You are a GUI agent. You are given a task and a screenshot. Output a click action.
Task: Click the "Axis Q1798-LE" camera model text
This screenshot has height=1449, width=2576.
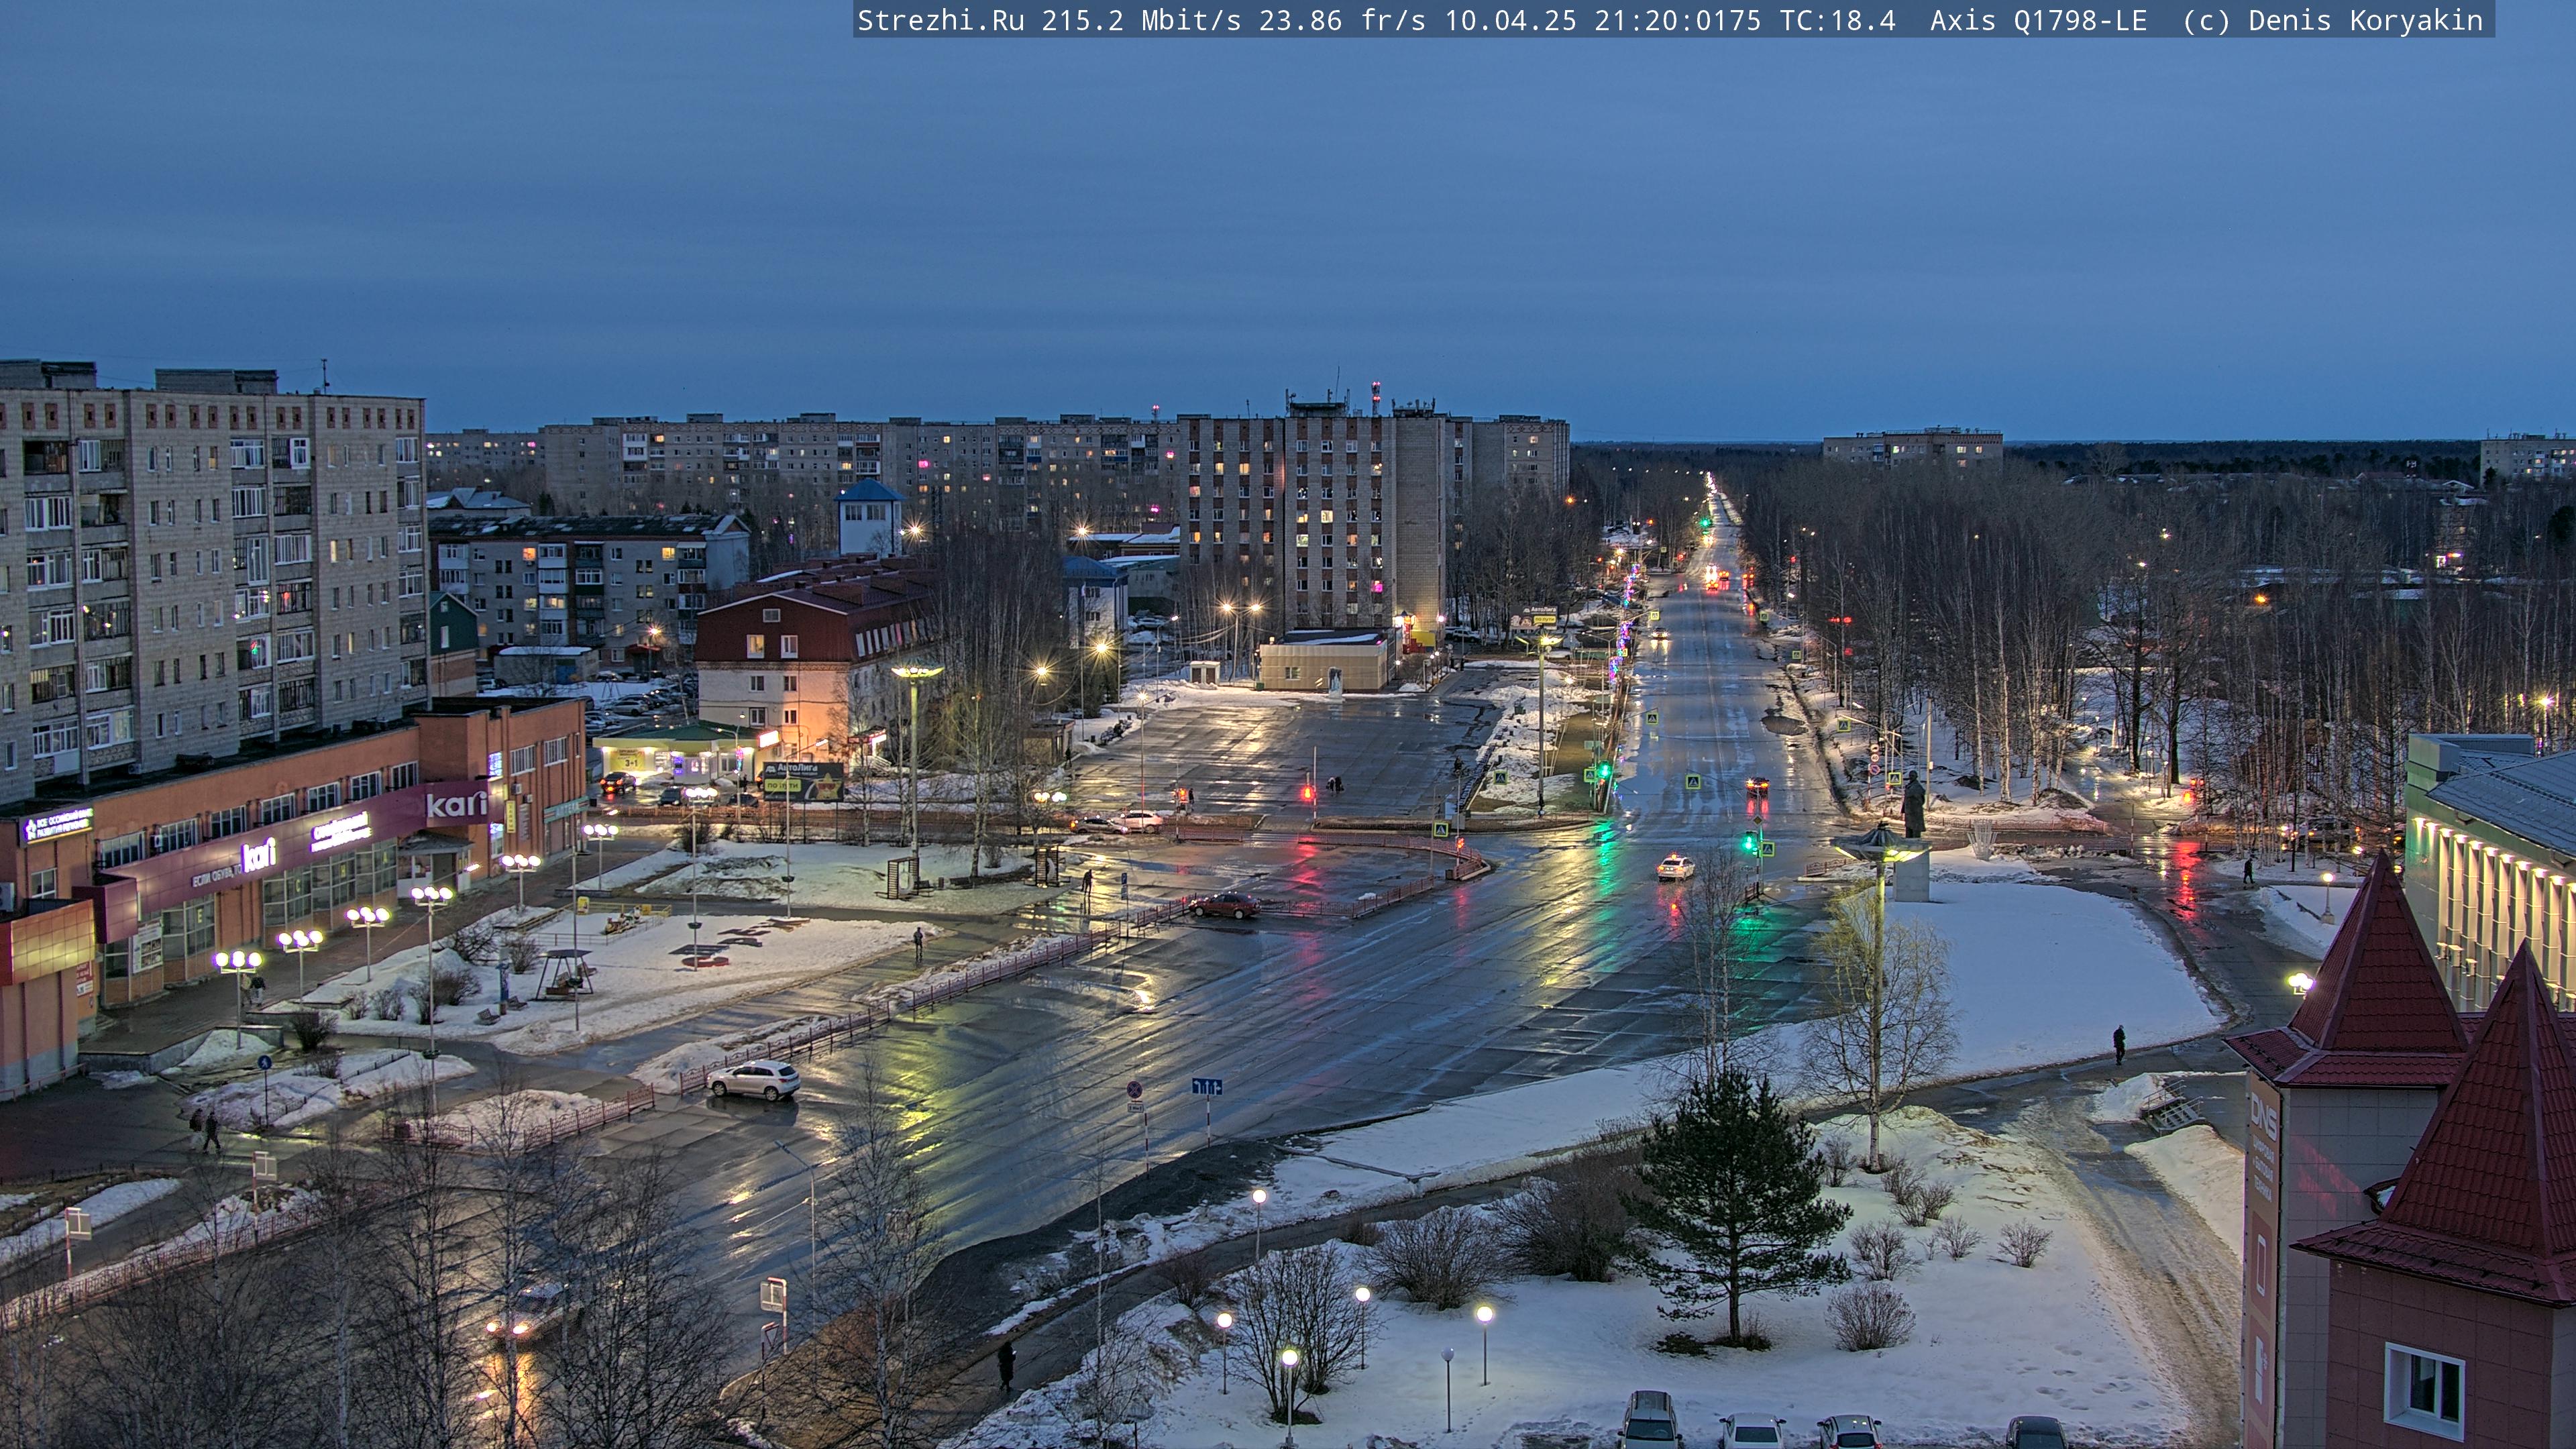point(2039,21)
